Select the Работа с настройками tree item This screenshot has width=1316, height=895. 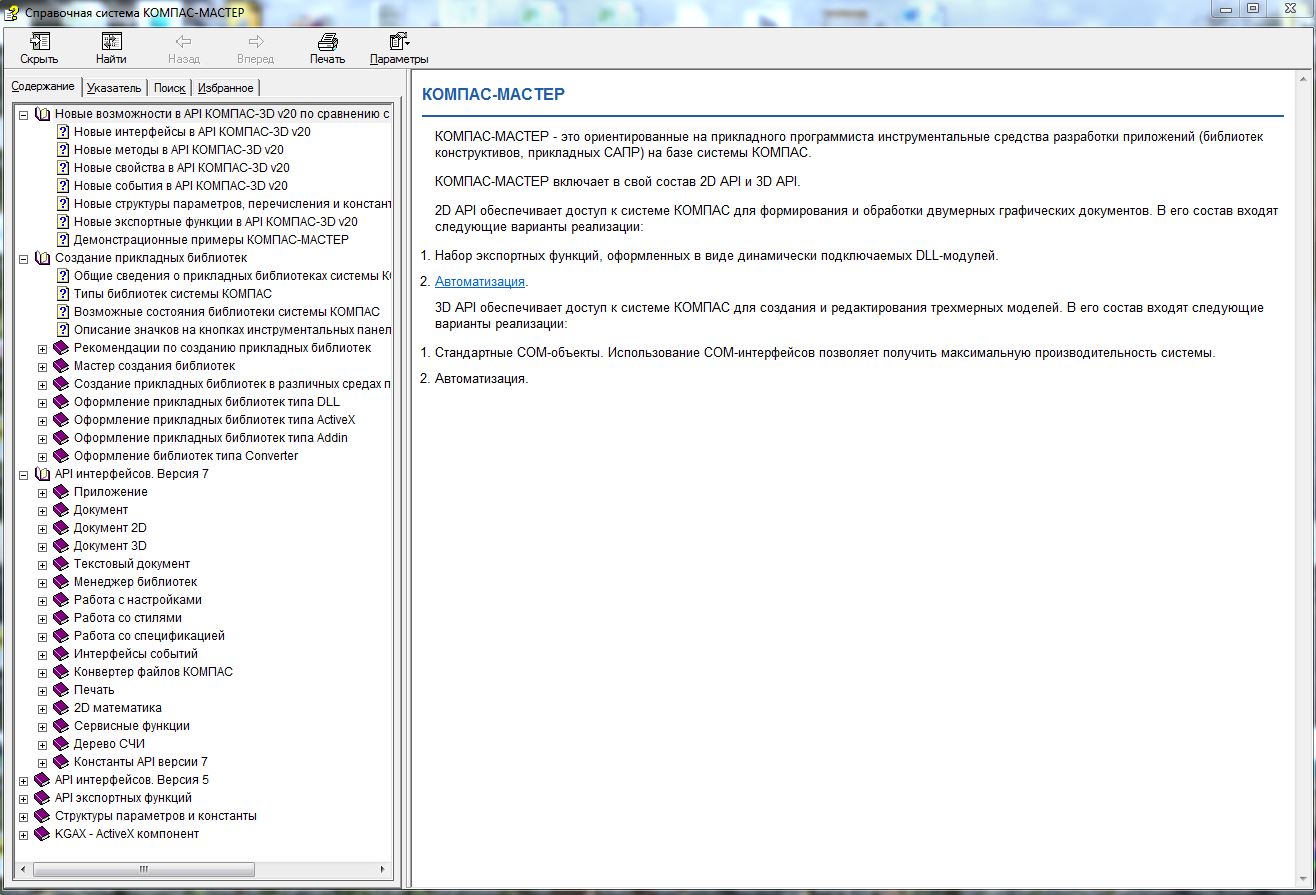click(x=138, y=600)
